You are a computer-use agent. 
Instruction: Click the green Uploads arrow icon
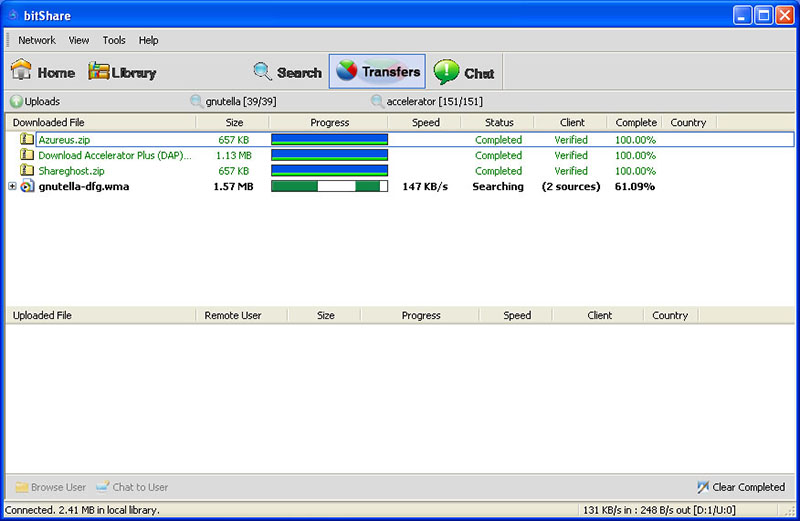[x=16, y=102]
